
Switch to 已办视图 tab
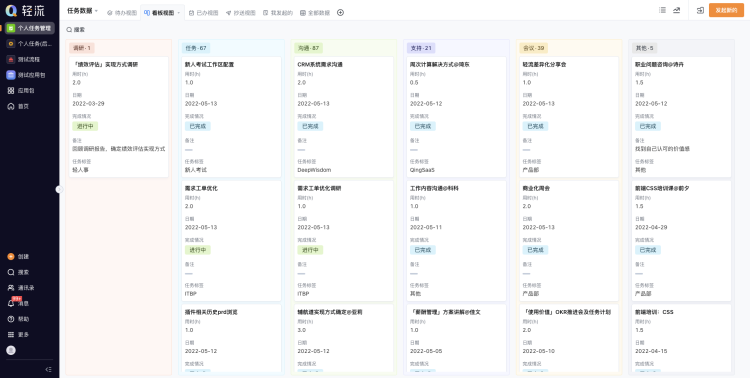(204, 13)
